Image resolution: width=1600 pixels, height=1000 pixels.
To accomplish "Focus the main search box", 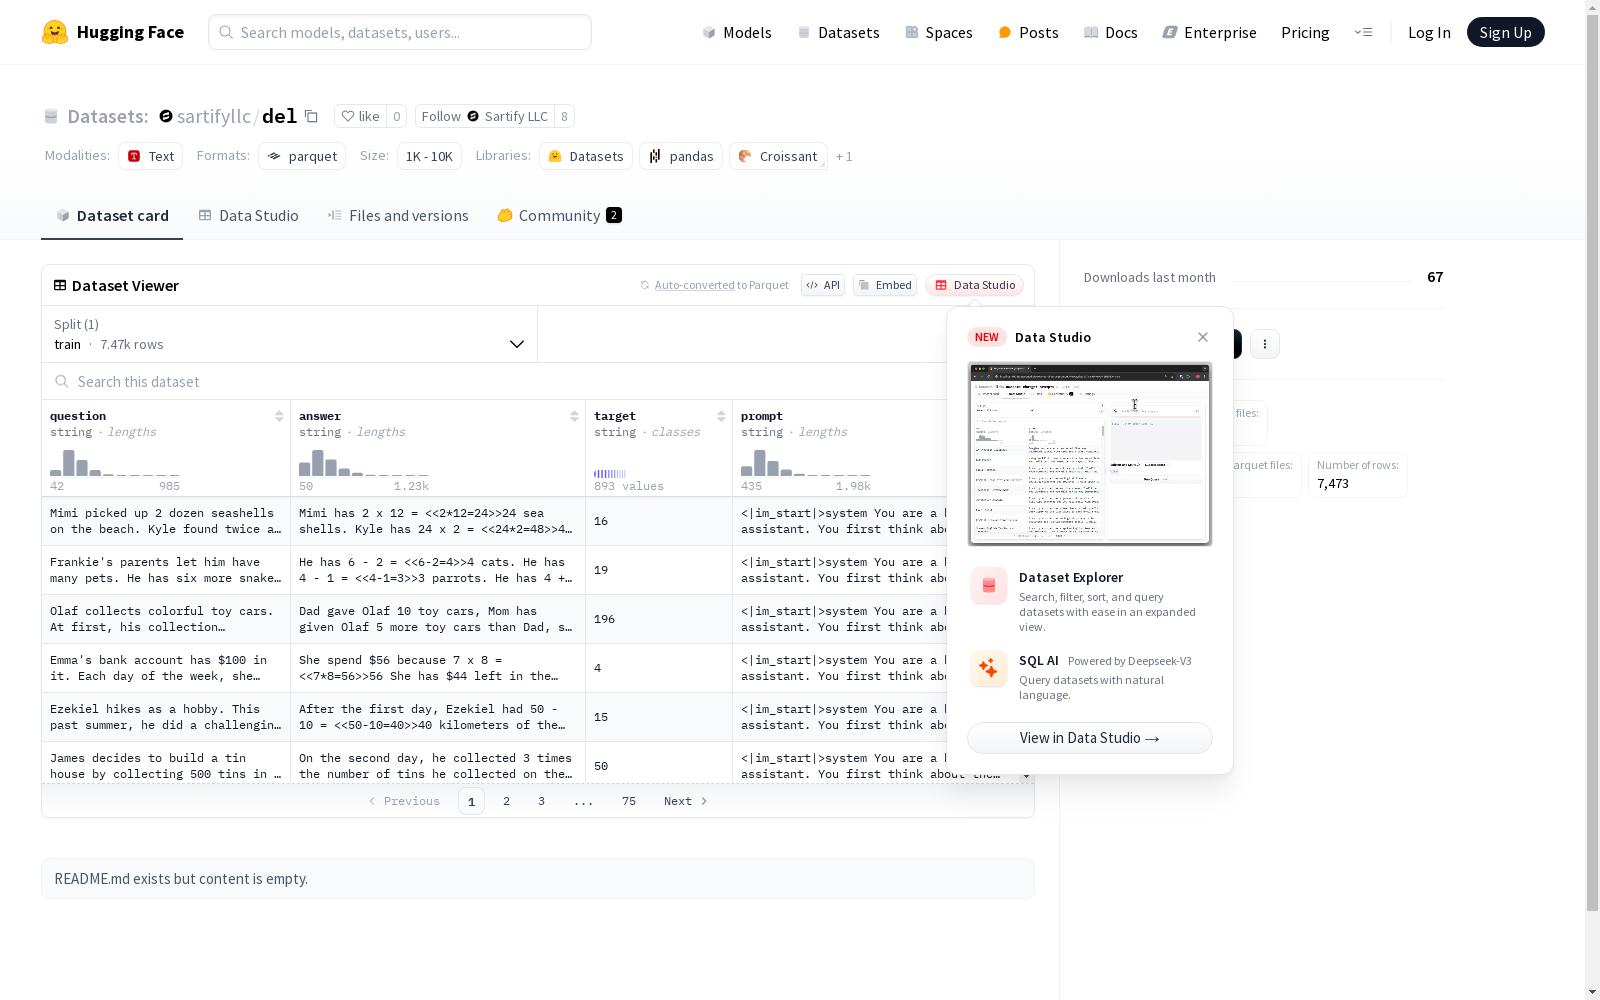I will (400, 32).
